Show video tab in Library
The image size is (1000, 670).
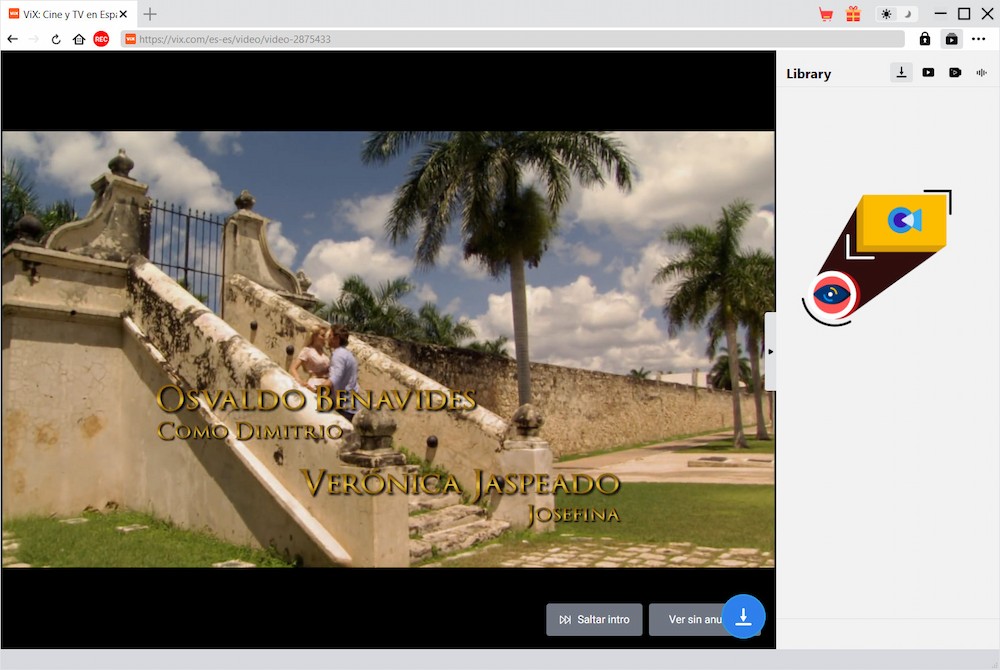928,73
